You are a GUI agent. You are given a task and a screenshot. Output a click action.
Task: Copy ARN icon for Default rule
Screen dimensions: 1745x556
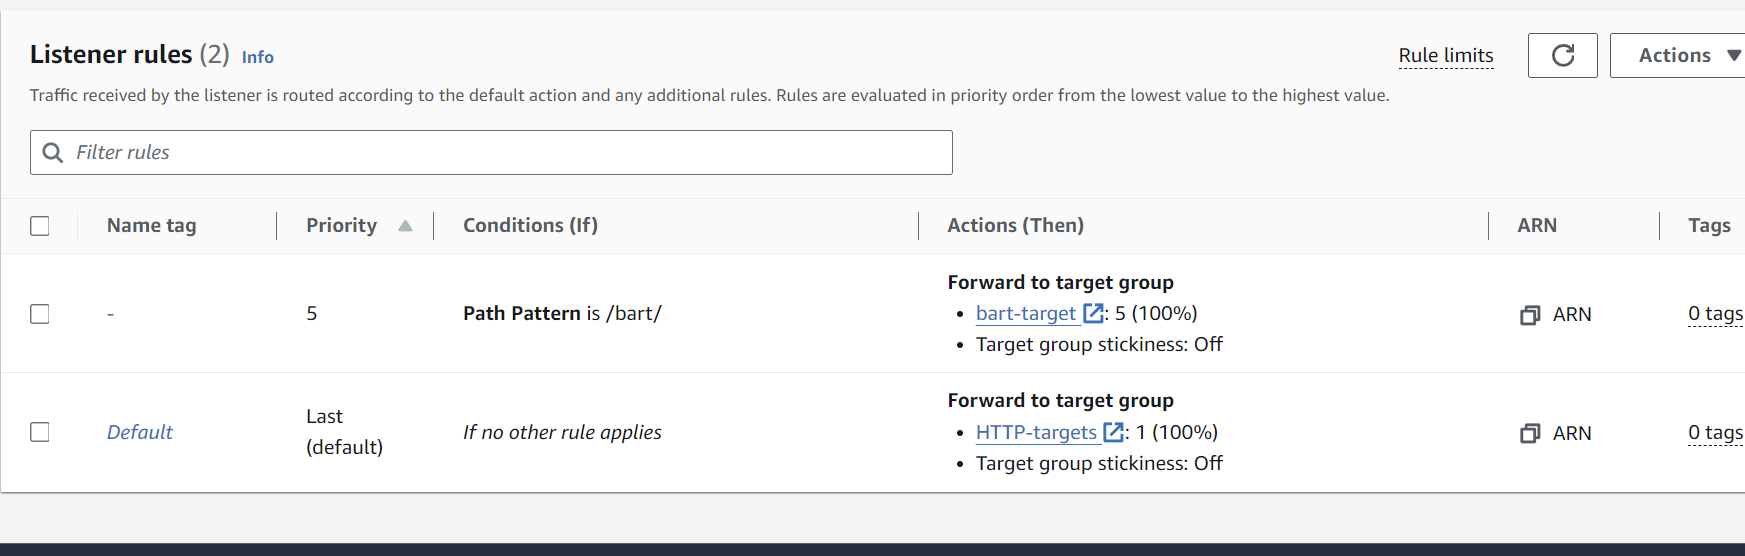click(1529, 433)
